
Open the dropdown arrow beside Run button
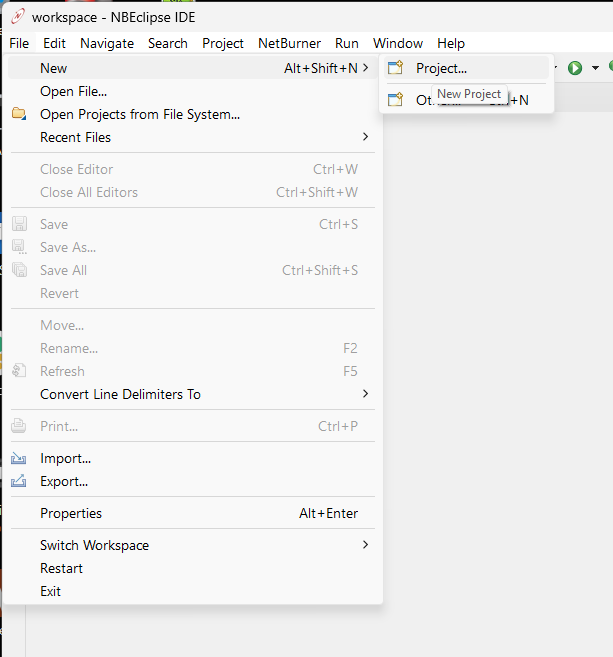(x=595, y=68)
